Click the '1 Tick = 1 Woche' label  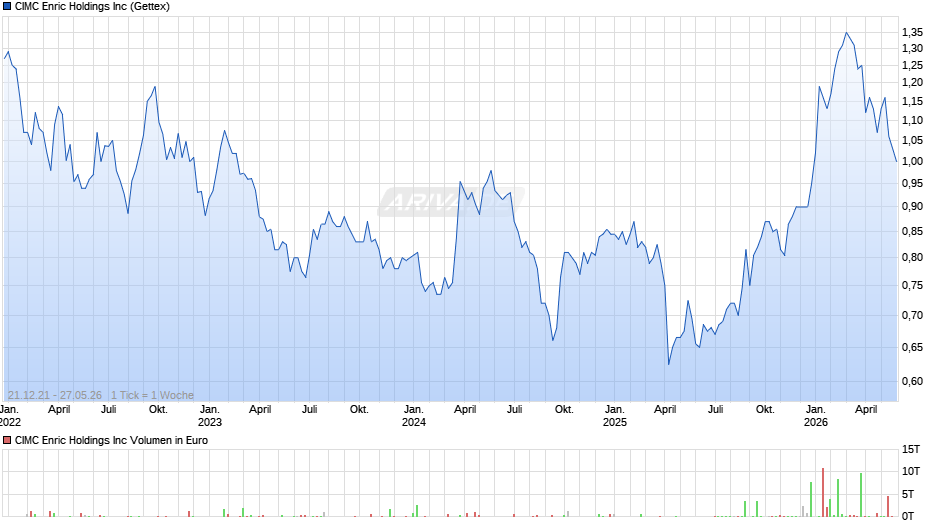click(152, 395)
